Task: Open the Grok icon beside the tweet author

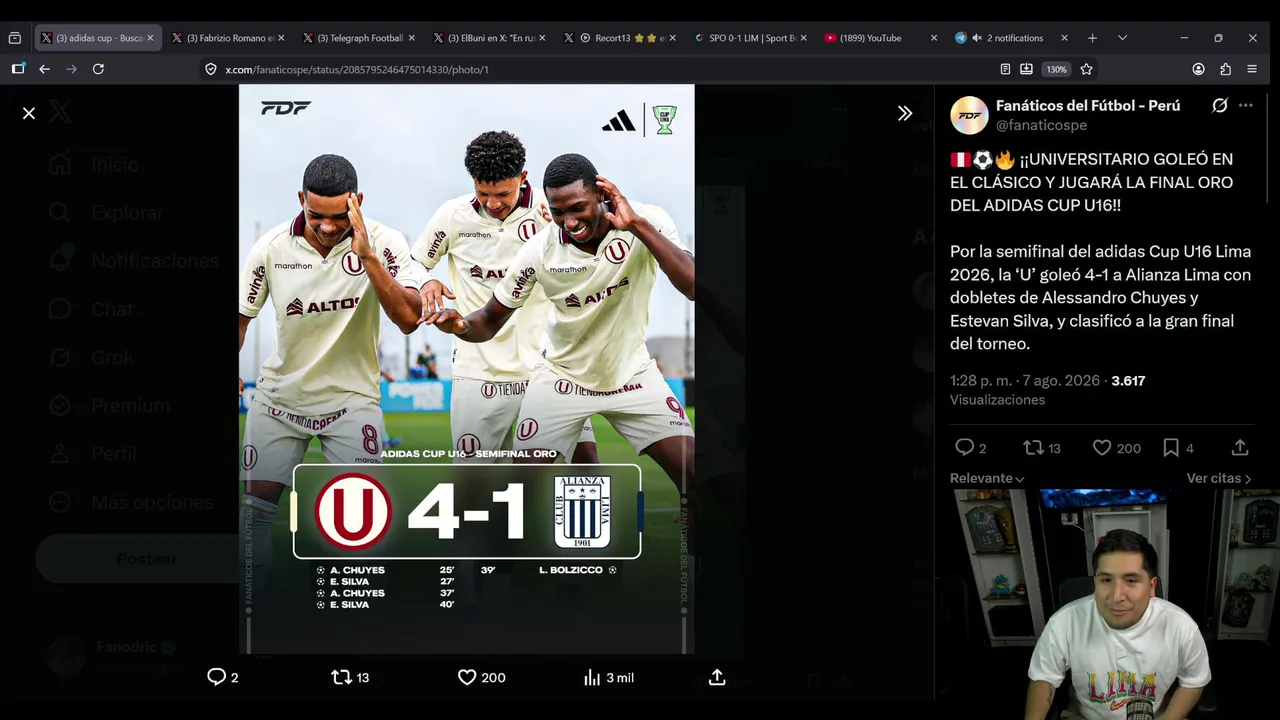Action: click(x=1220, y=105)
